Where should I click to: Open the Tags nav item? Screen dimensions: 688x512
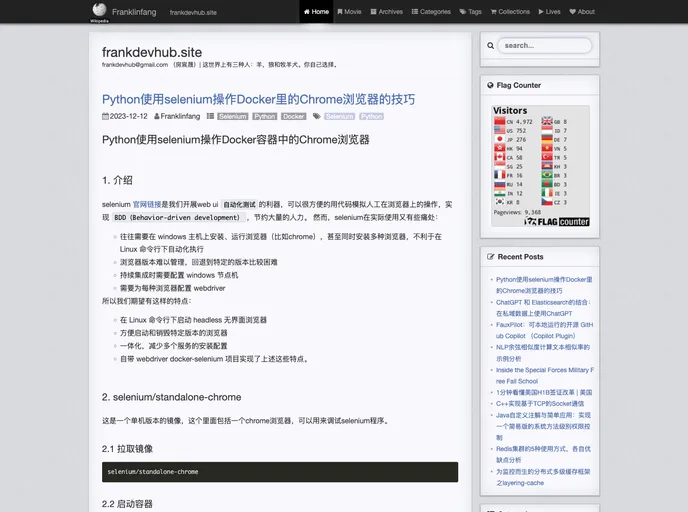click(470, 11)
